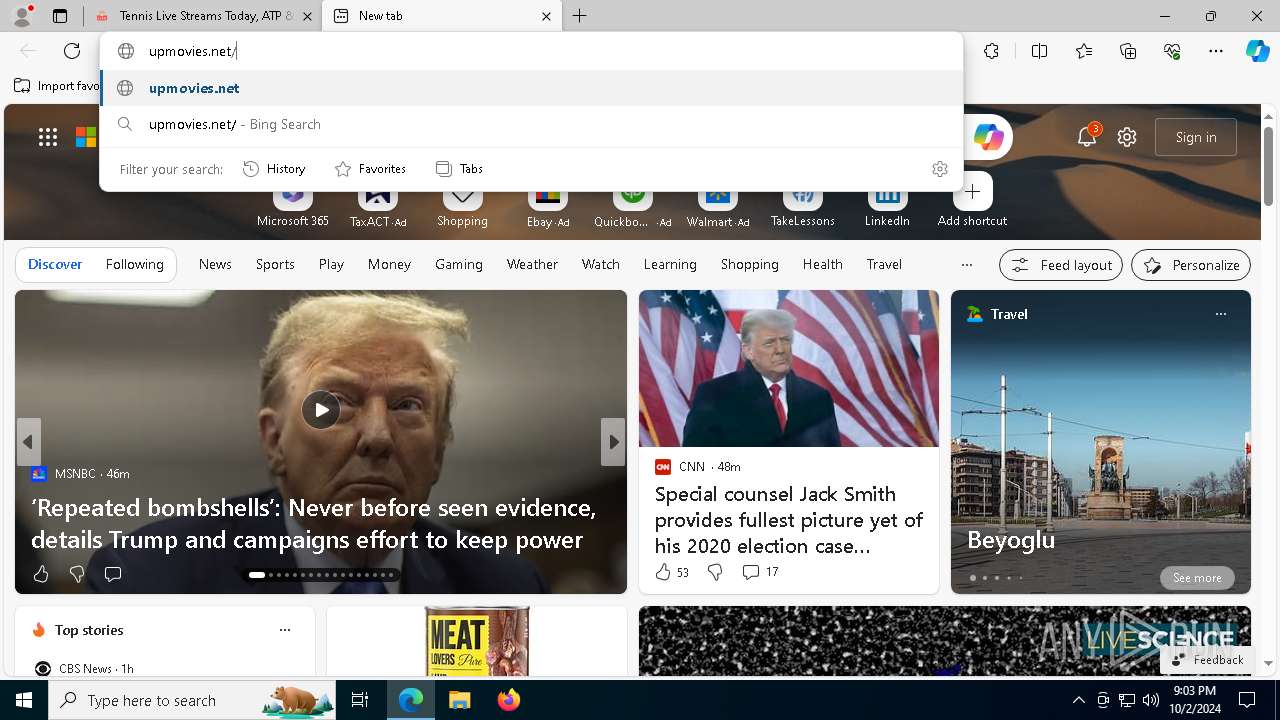Open Favorites star in toolbar

pyautogui.click(x=1084, y=51)
